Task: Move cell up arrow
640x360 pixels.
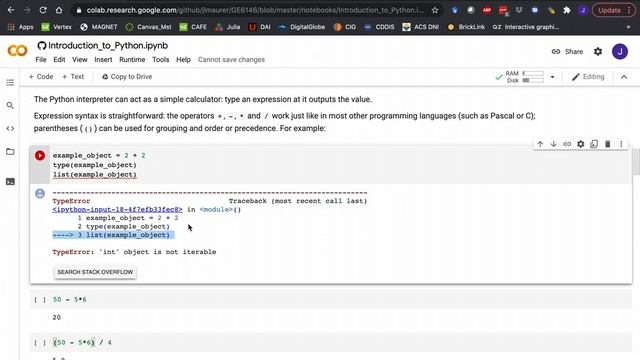Action: (x=540, y=144)
